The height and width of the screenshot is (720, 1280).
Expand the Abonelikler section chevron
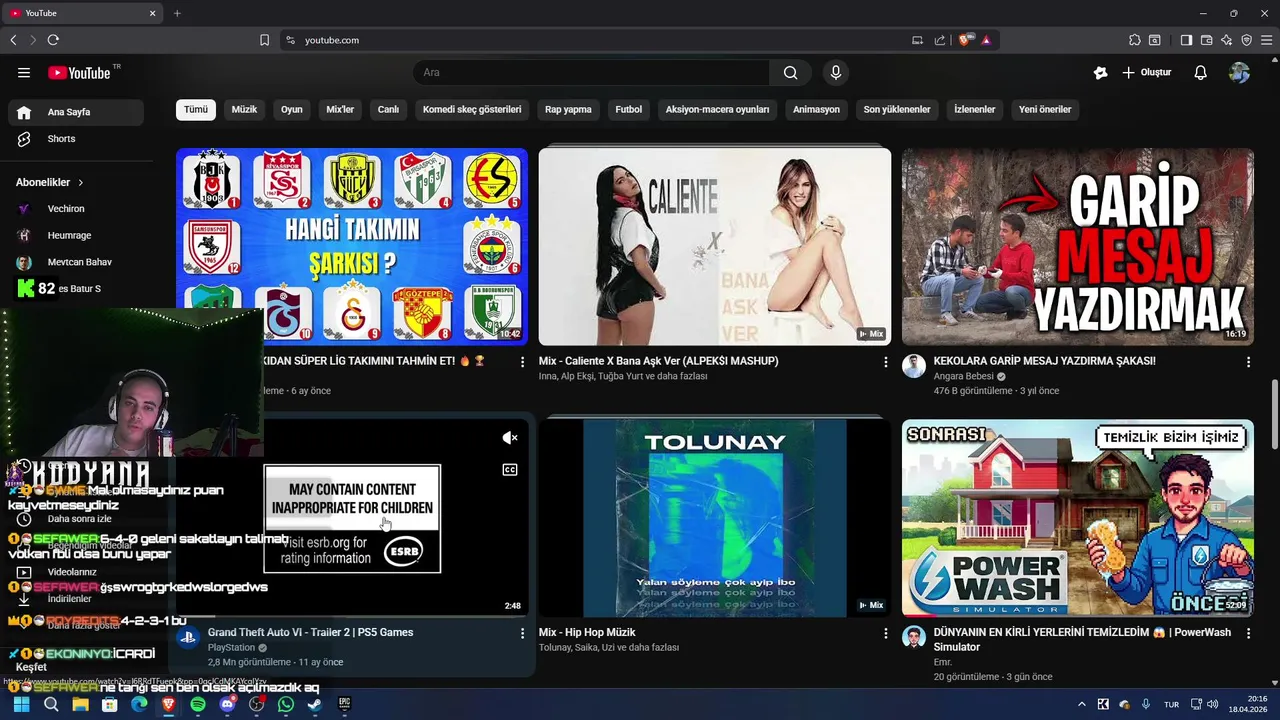coord(81,183)
